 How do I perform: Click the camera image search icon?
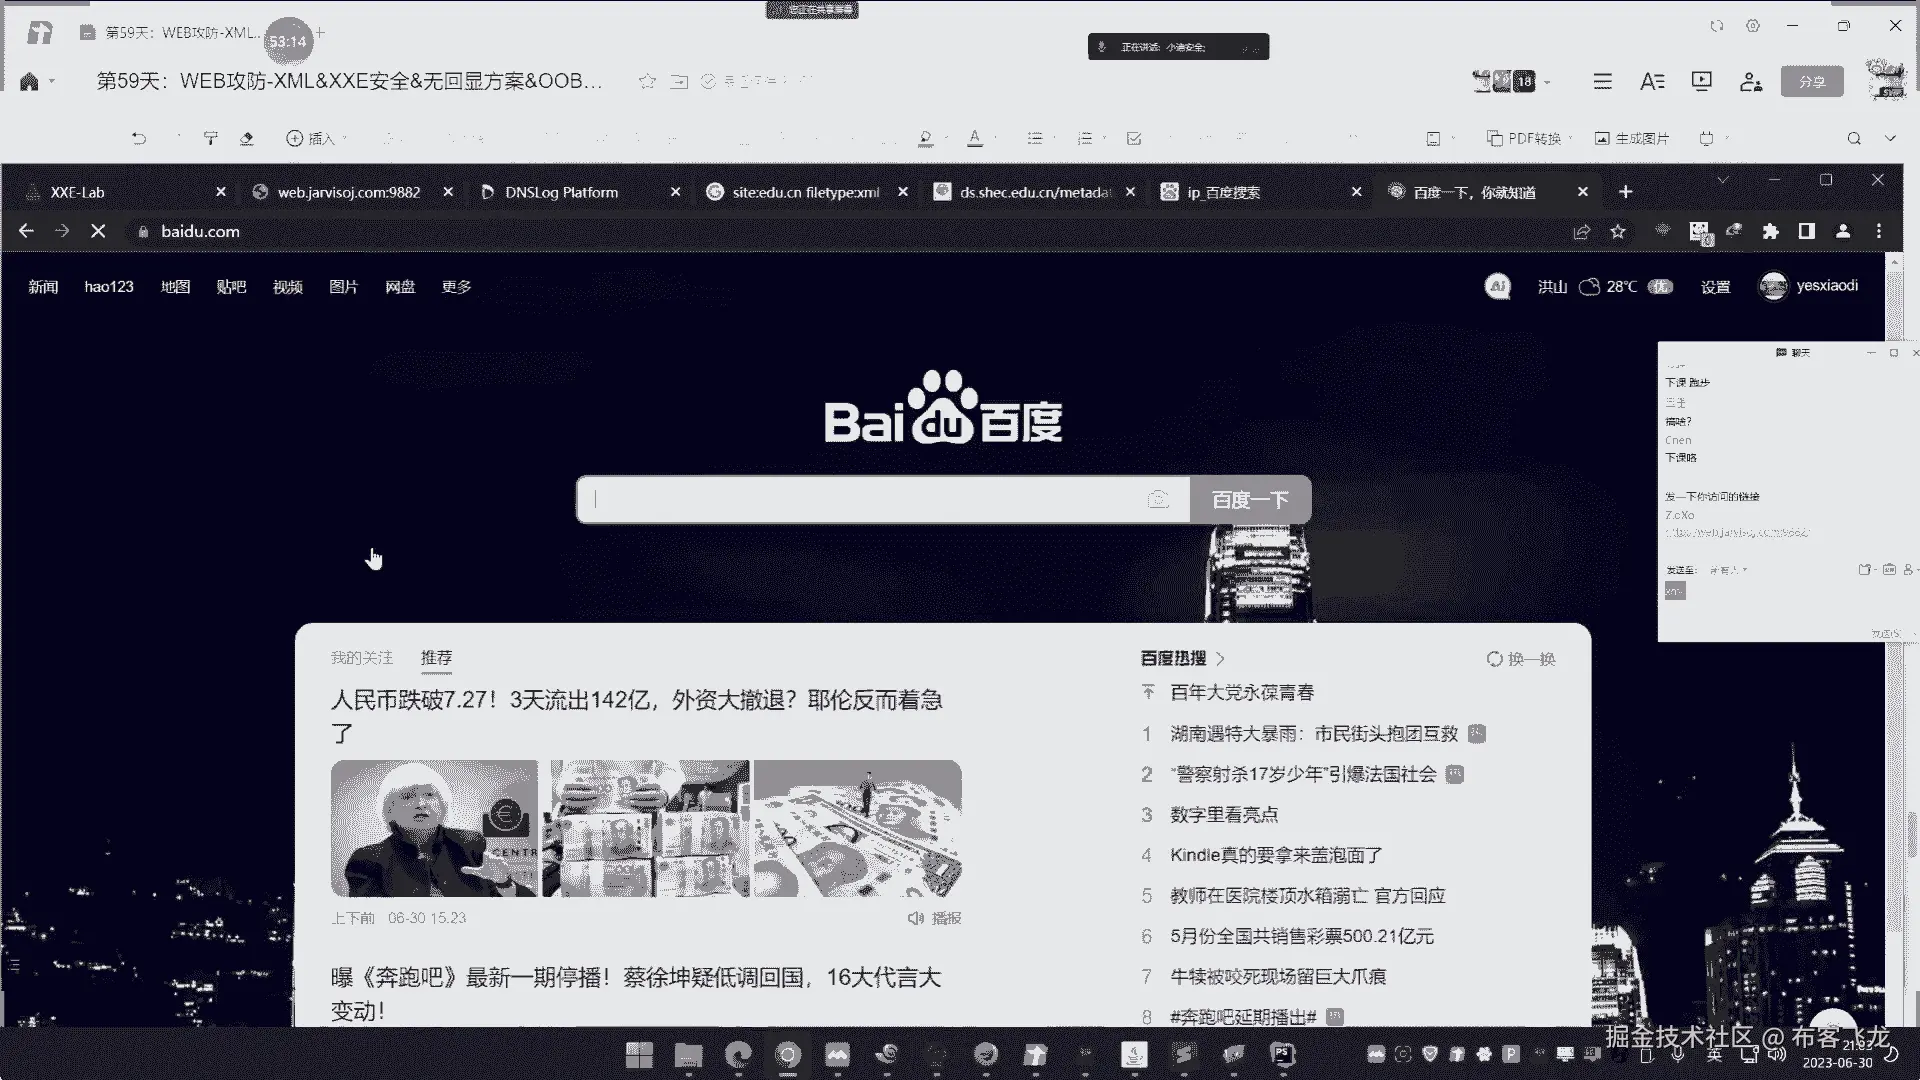tap(1158, 500)
